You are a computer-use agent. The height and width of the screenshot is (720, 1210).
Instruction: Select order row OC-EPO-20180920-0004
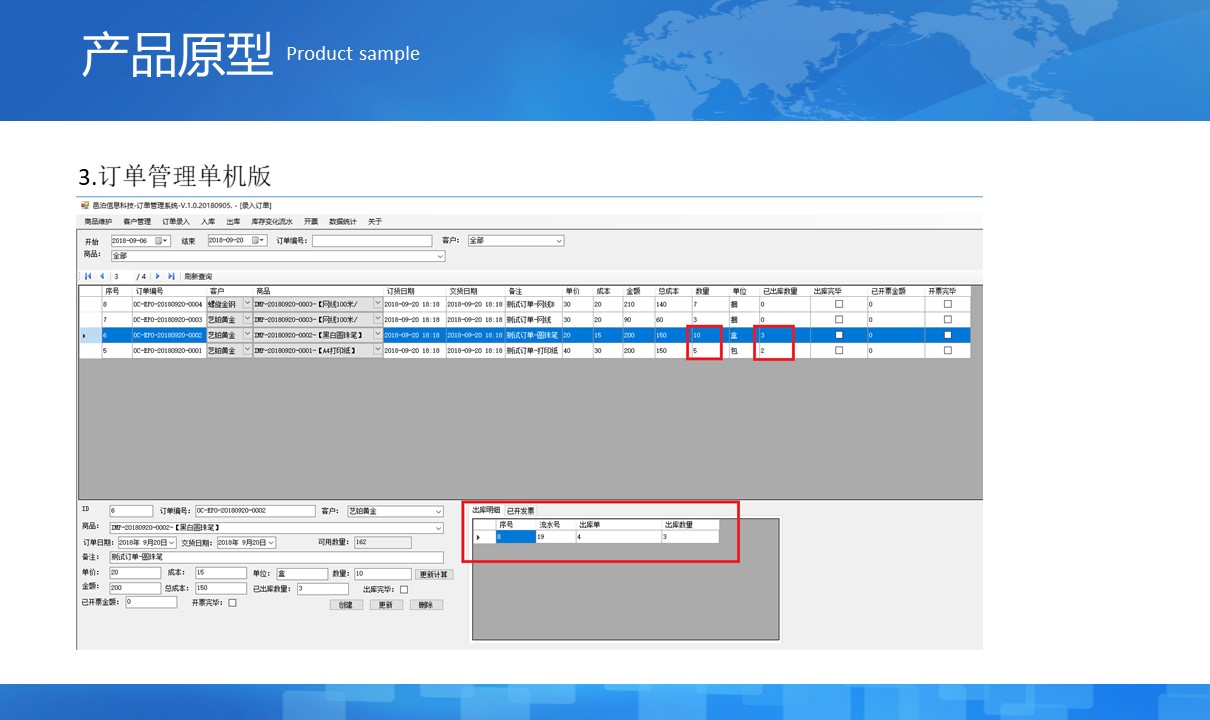tap(525, 304)
